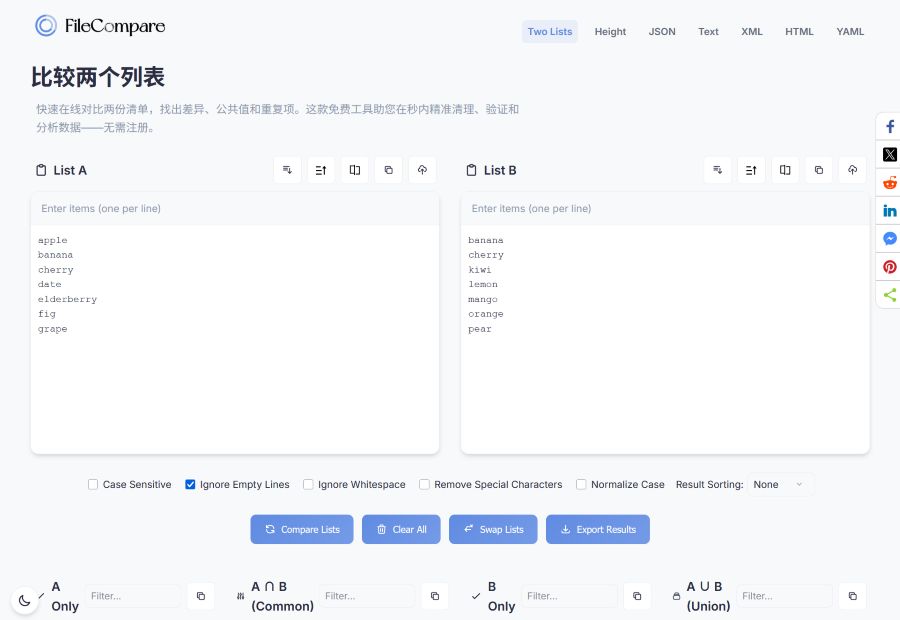Select sort descending for List A
This screenshot has width=900, height=620.
[x=287, y=170]
